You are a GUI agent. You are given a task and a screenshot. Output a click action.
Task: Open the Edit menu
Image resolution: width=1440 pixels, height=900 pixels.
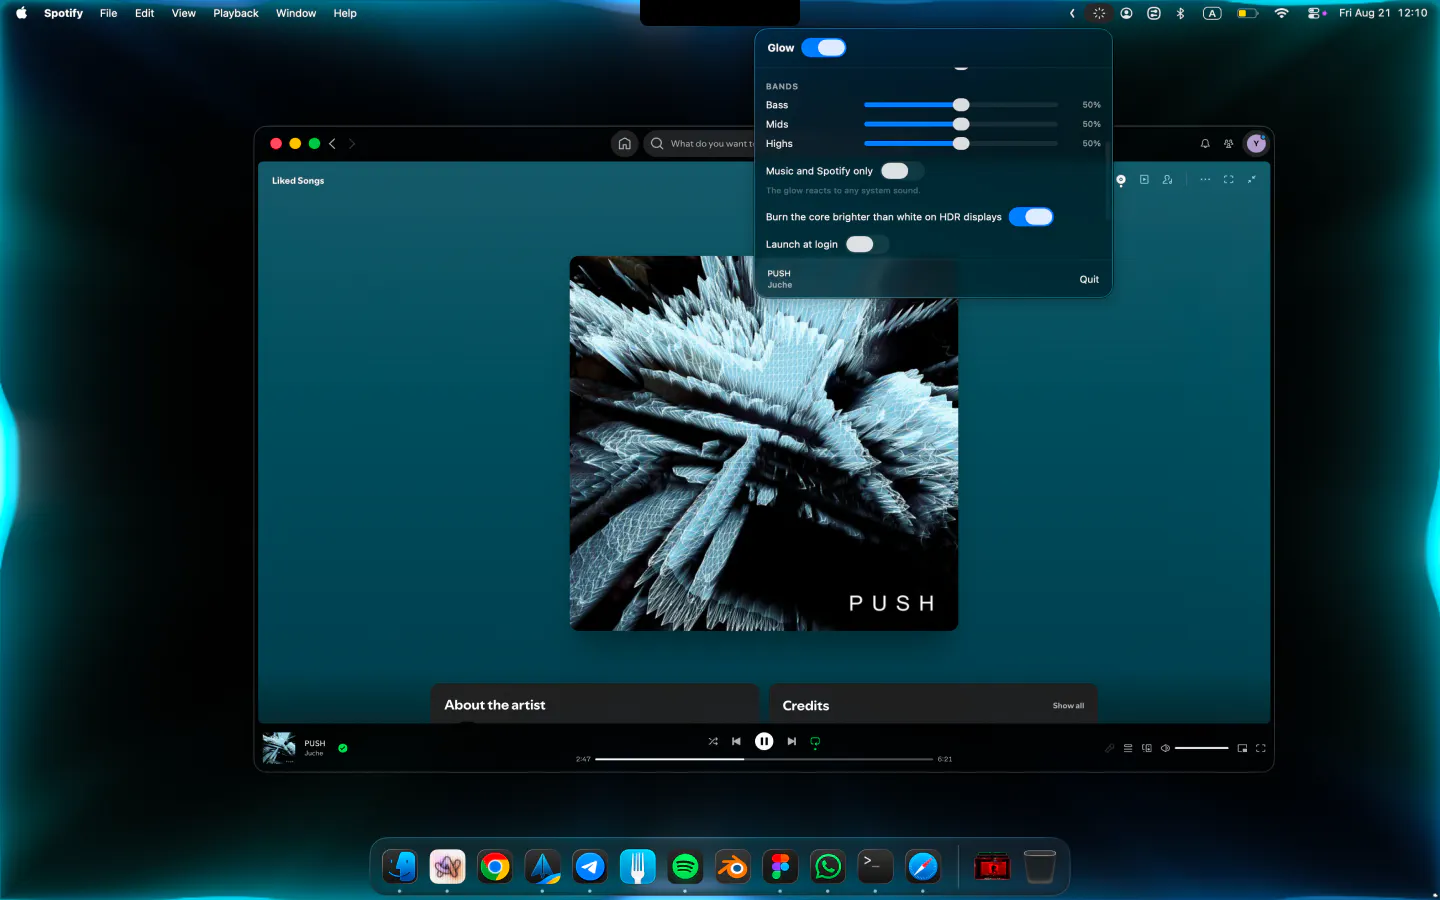point(145,13)
